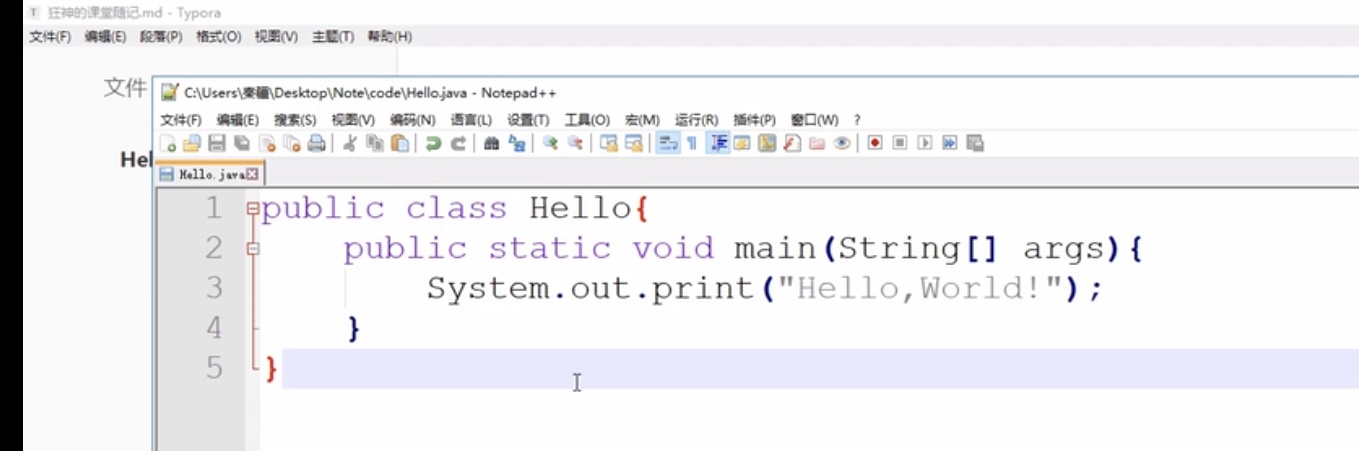Viewport: 1359px width, 451px height.
Task: Toggle Word Wrap toolbar button
Action: tap(668, 143)
